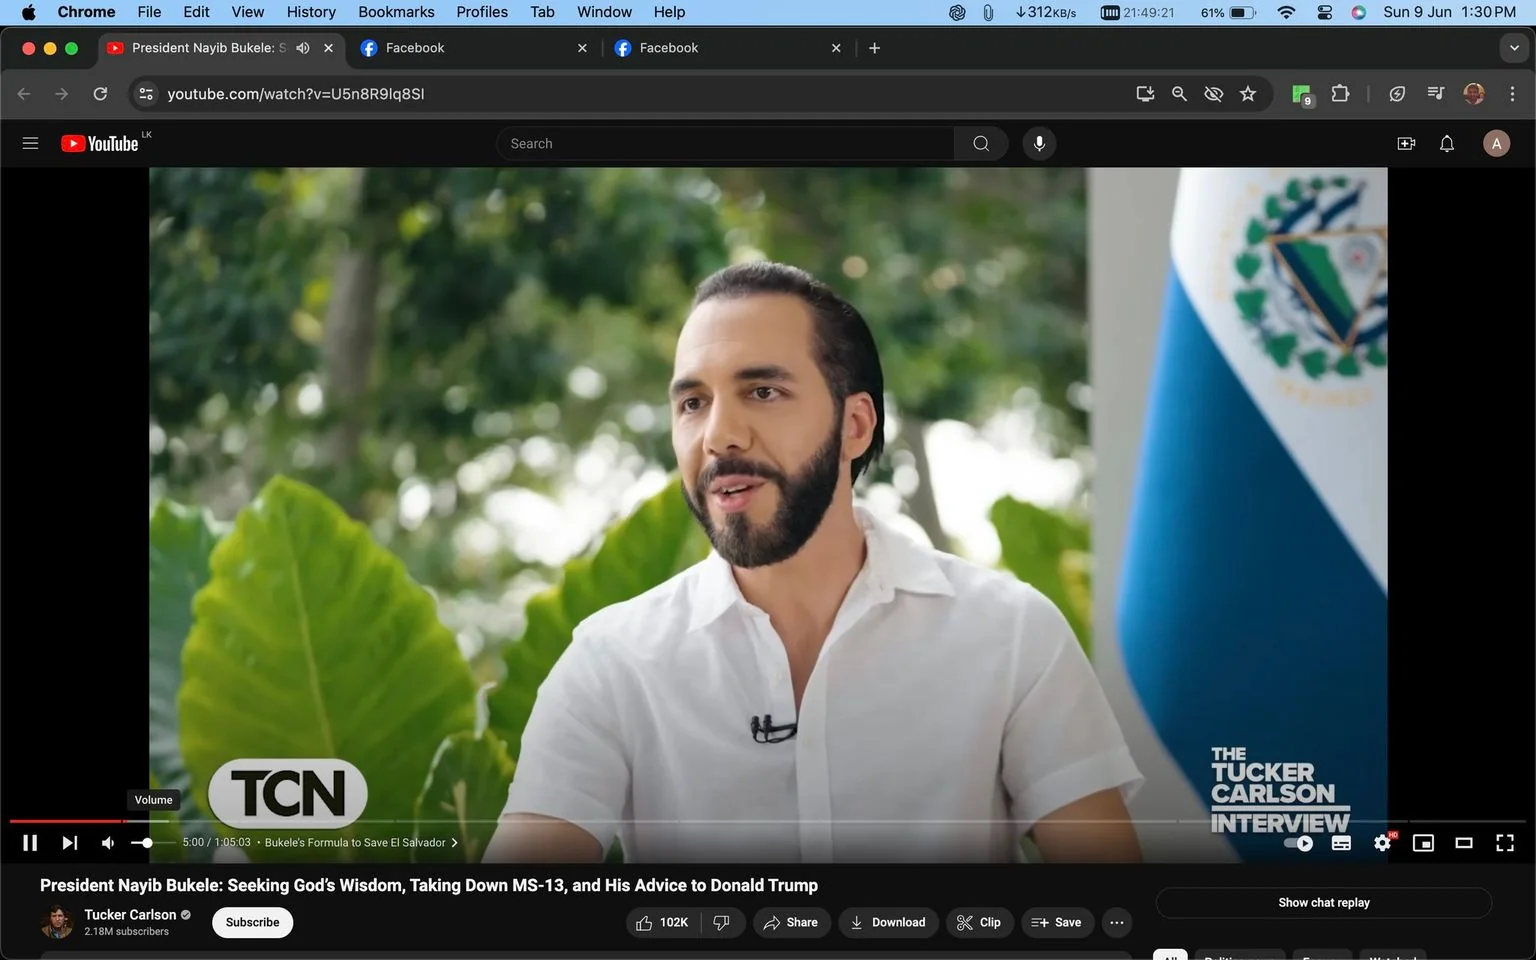This screenshot has height=960, width=1536.
Task: Open macOS Control Center
Action: pyautogui.click(x=1324, y=12)
